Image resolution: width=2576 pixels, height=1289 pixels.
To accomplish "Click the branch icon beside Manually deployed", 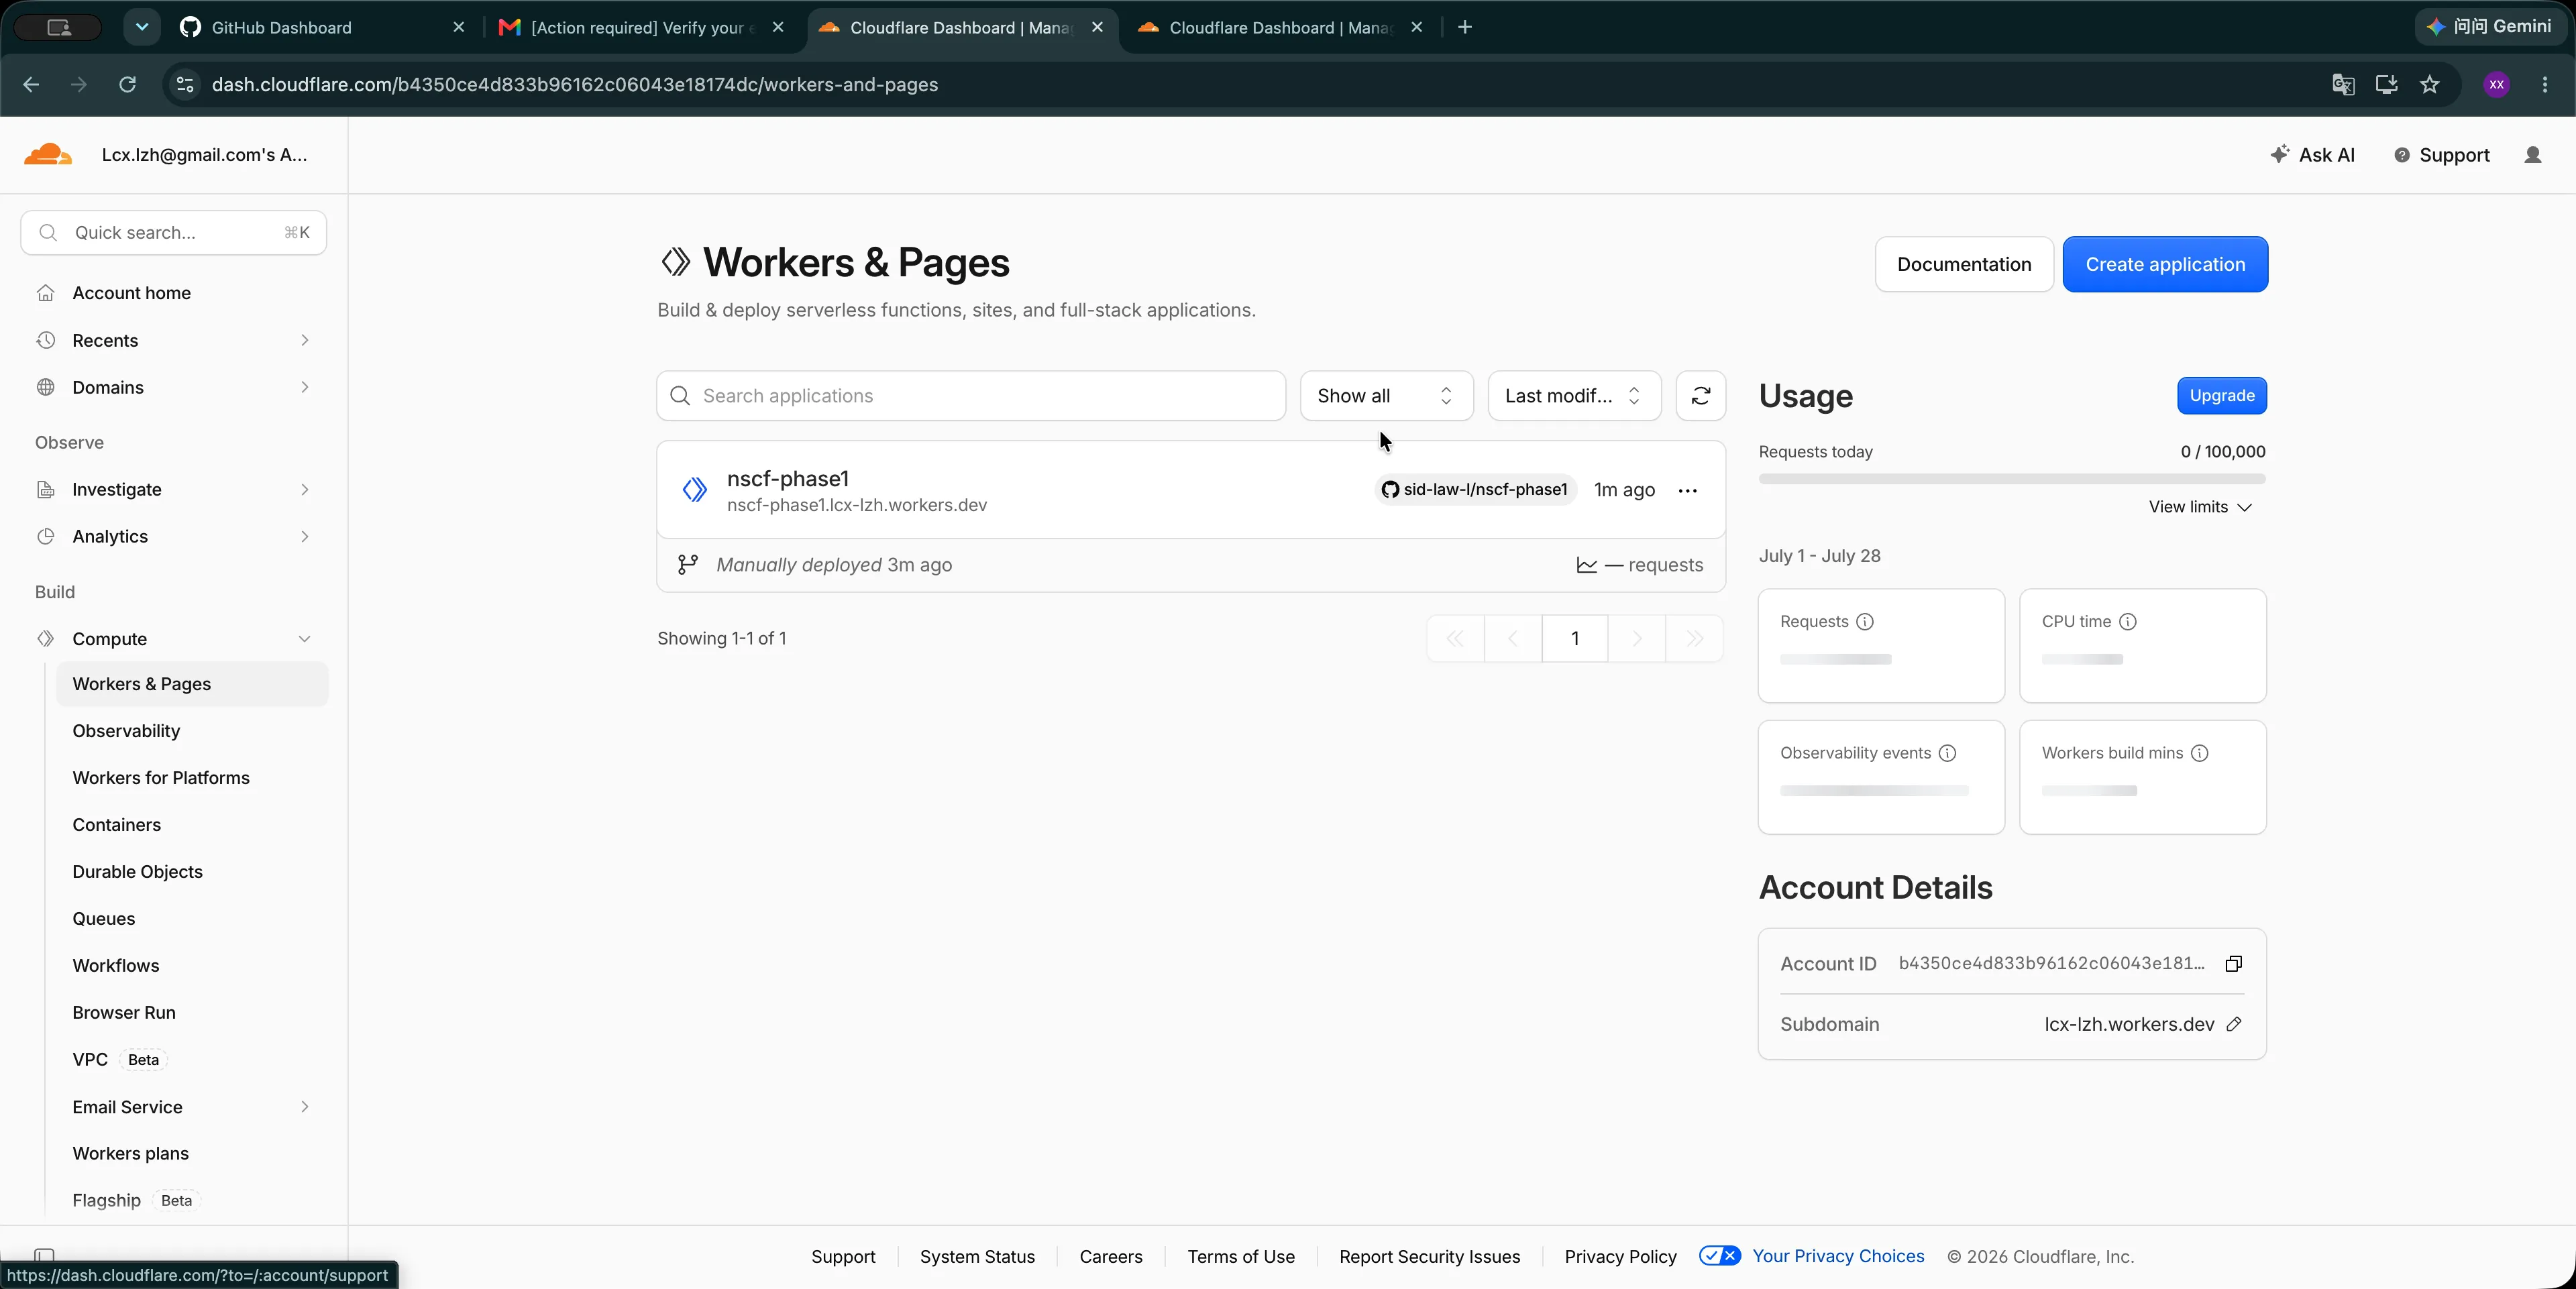I will click(687, 565).
